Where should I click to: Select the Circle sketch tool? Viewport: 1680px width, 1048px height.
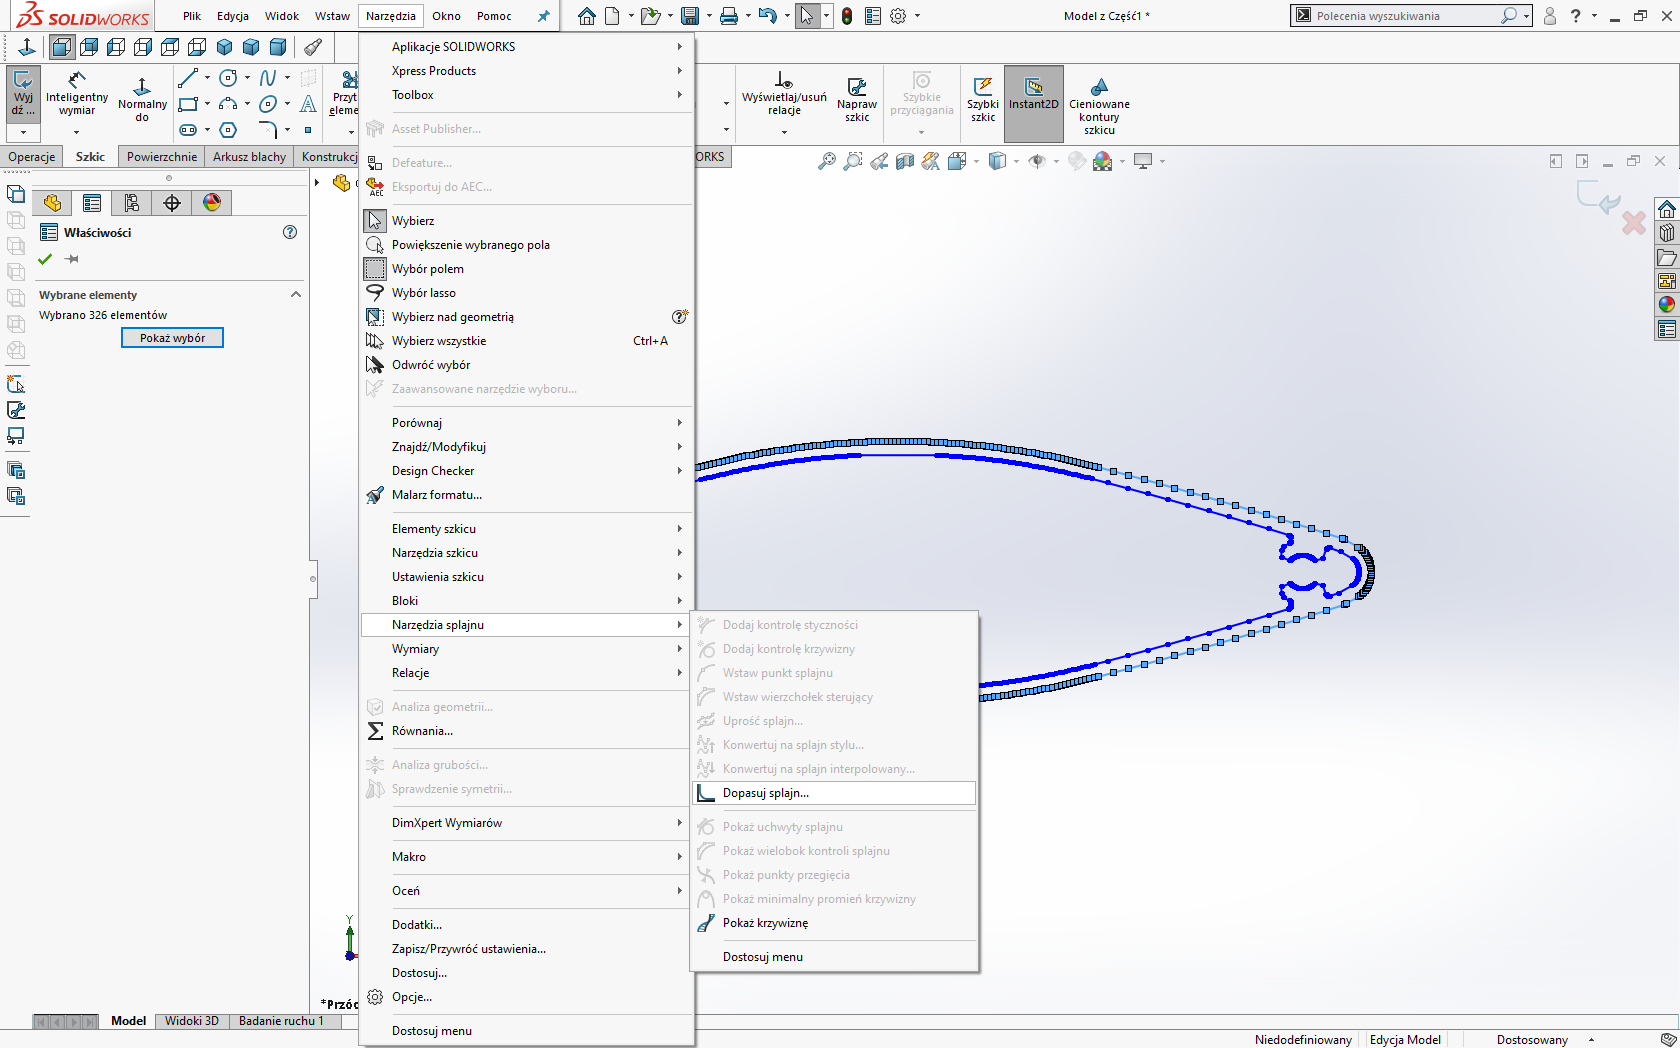[x=228, y=77]
